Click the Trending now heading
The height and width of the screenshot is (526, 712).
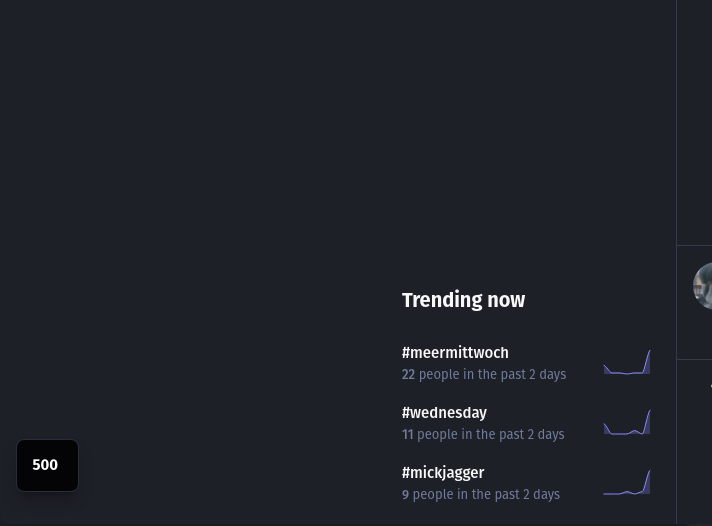pos(463,300)
